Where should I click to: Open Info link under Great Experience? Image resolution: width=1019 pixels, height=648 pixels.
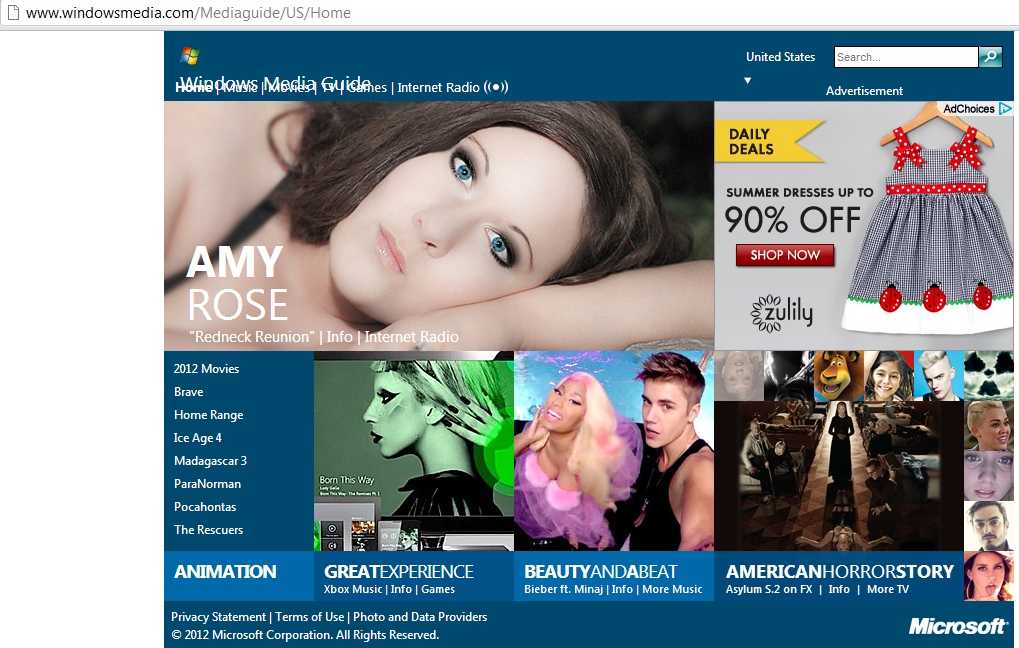click(x=401, y=590)
